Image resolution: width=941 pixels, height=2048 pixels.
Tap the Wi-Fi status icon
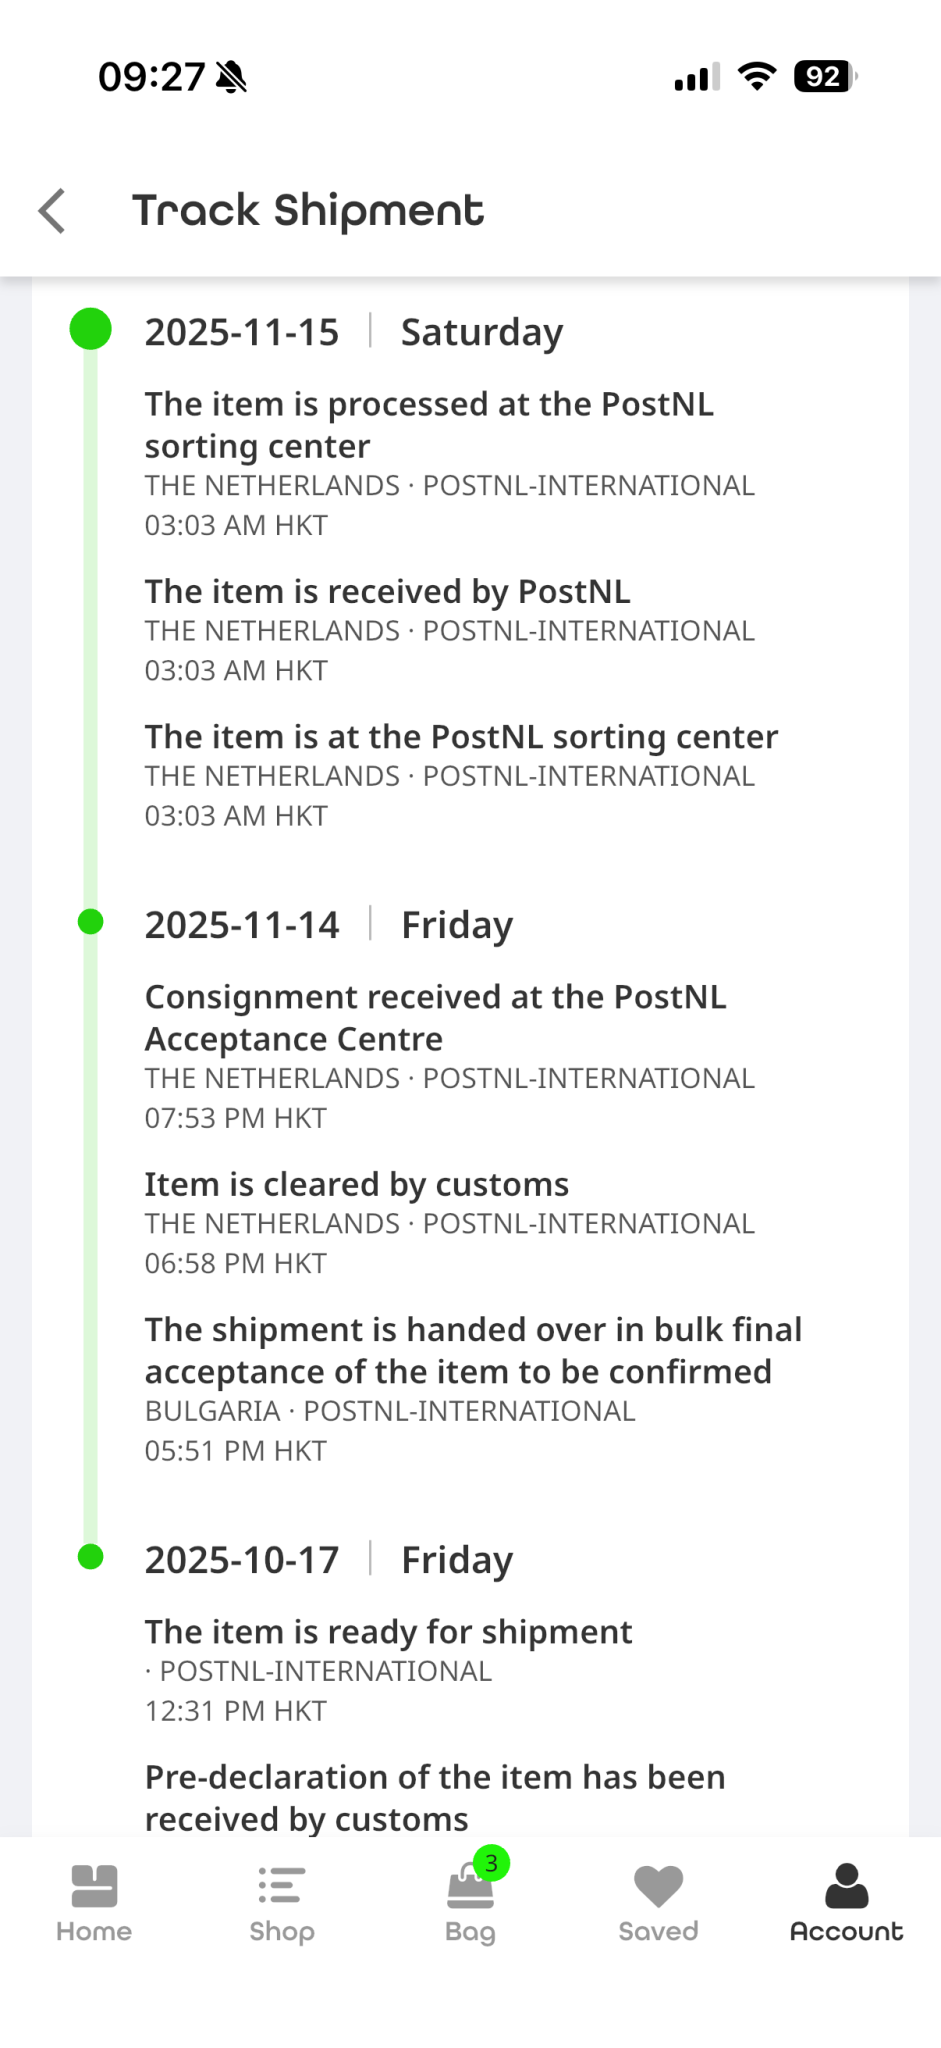tap(757, 77)
